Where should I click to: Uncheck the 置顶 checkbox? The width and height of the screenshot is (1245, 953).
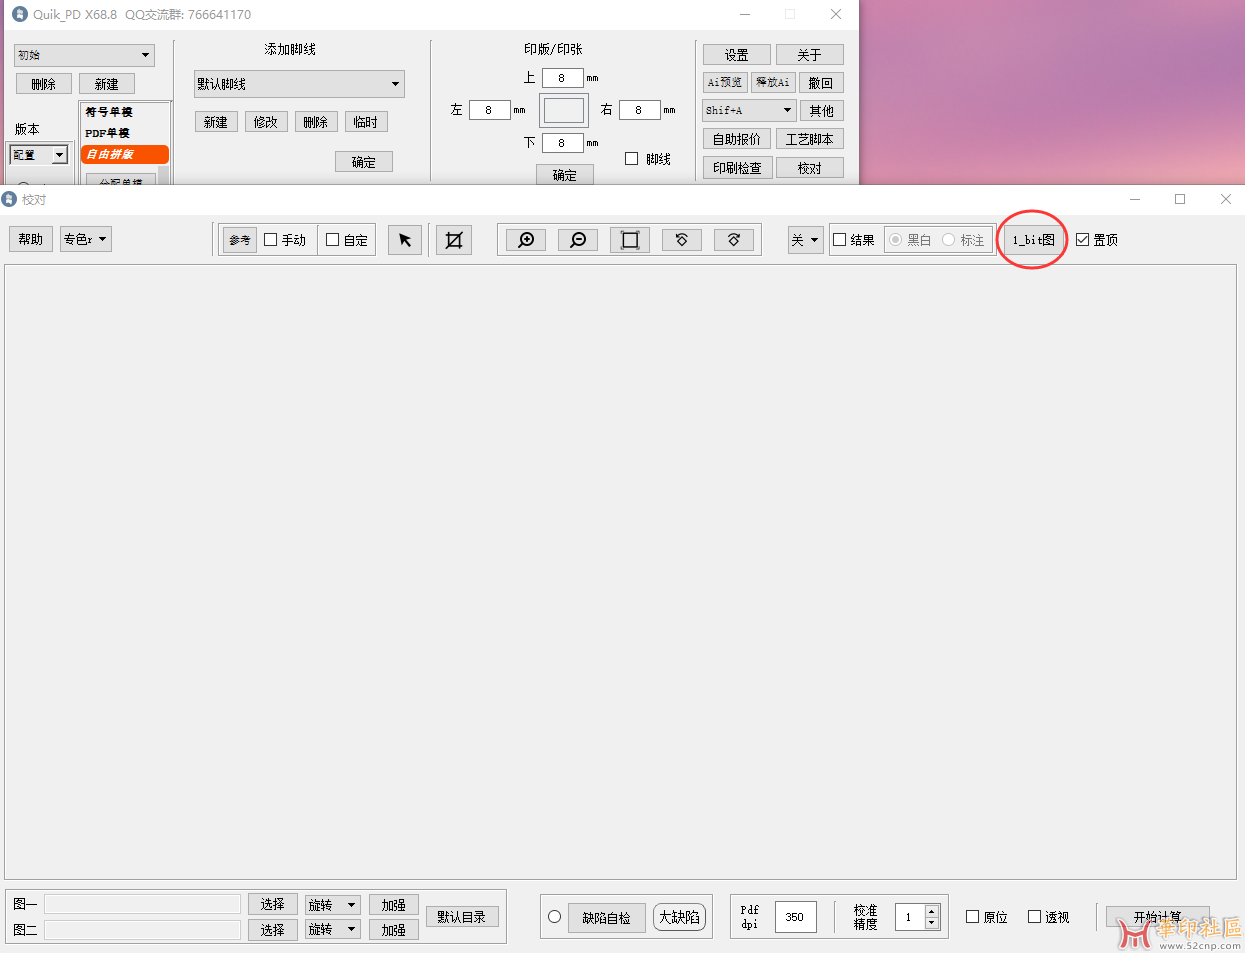pos(1083,240)
